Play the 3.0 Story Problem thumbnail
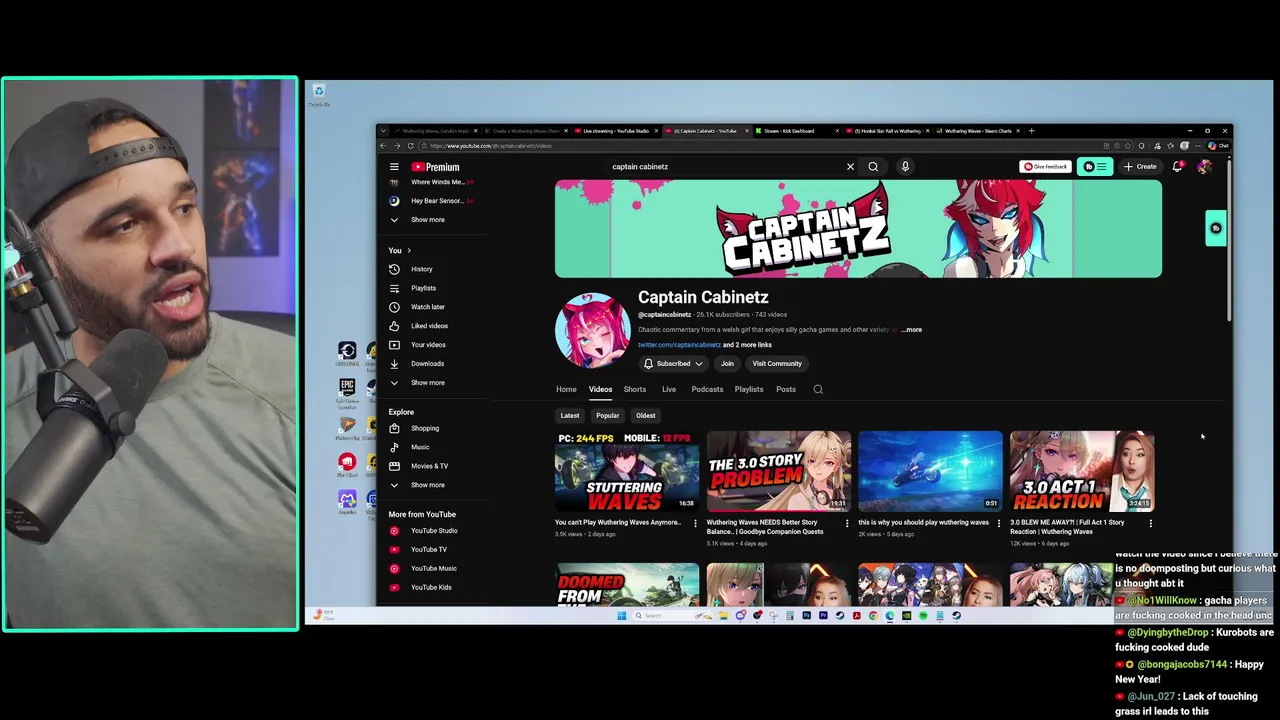1280x720 pixels. click(779, 471)
